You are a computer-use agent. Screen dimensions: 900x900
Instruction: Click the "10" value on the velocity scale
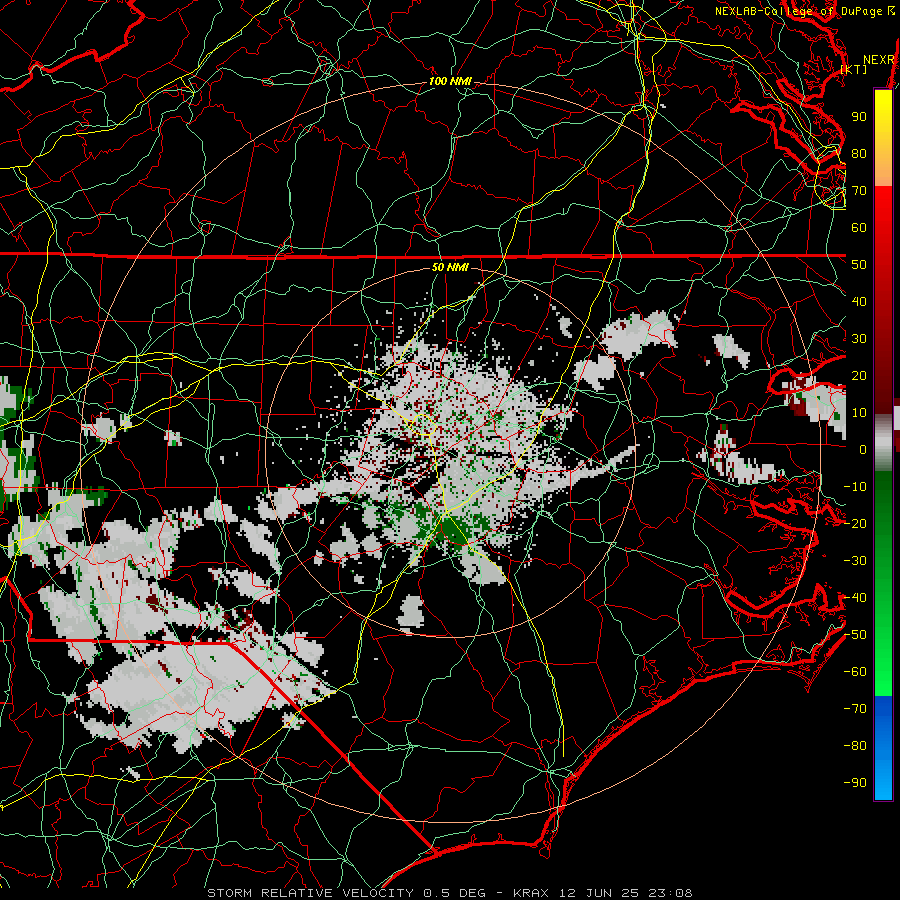click(x=859, y=413)
